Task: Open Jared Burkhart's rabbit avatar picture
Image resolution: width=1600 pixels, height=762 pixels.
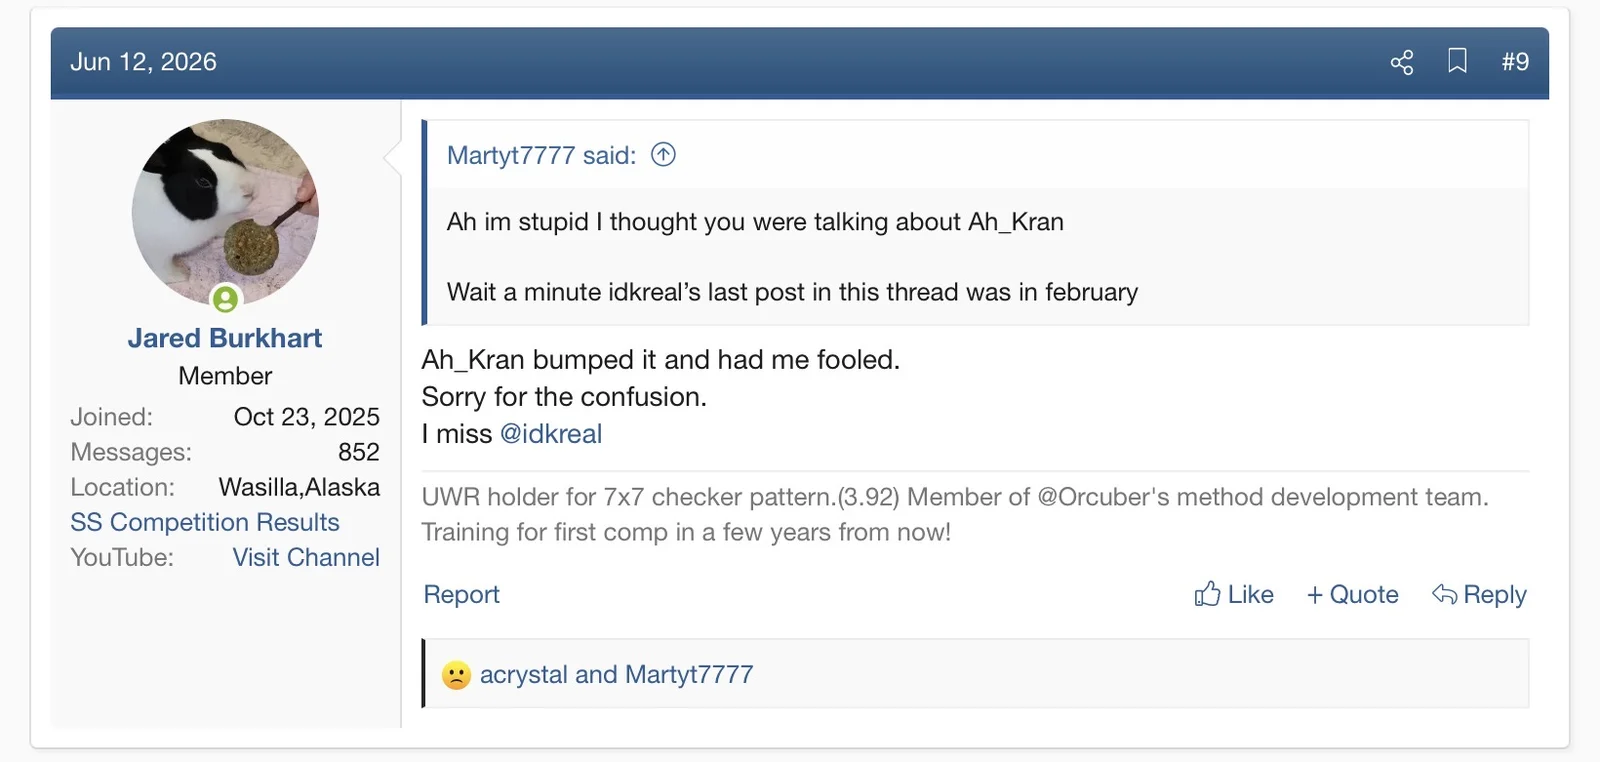Action: (225, 212)
